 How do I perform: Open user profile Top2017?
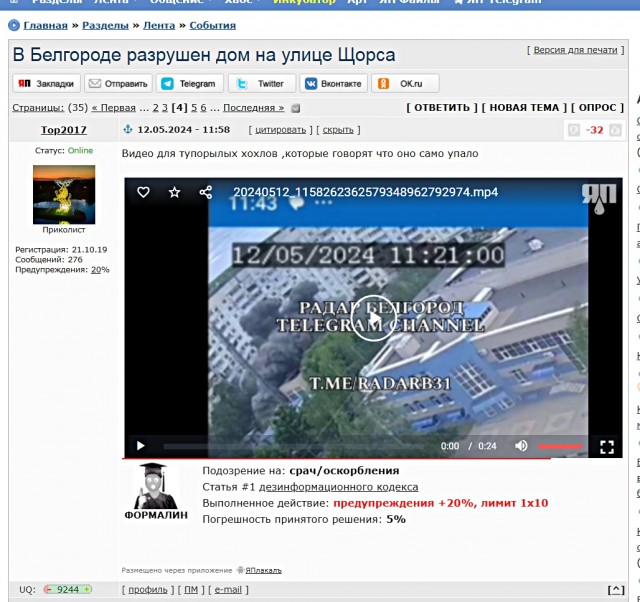(64, 130)
